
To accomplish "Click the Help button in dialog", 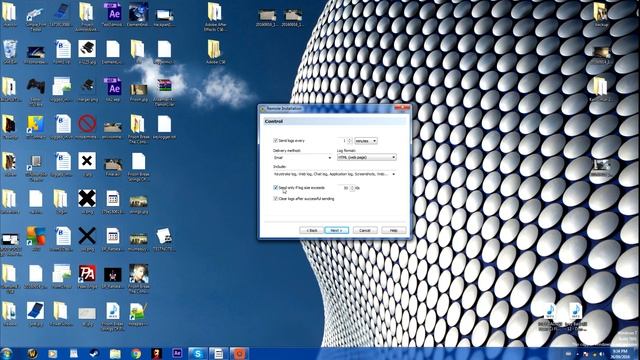I will [x=393, y=231].
